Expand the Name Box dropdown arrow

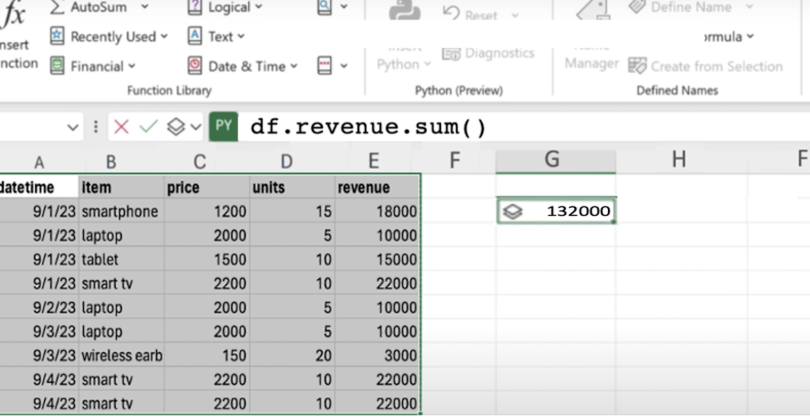73,127
